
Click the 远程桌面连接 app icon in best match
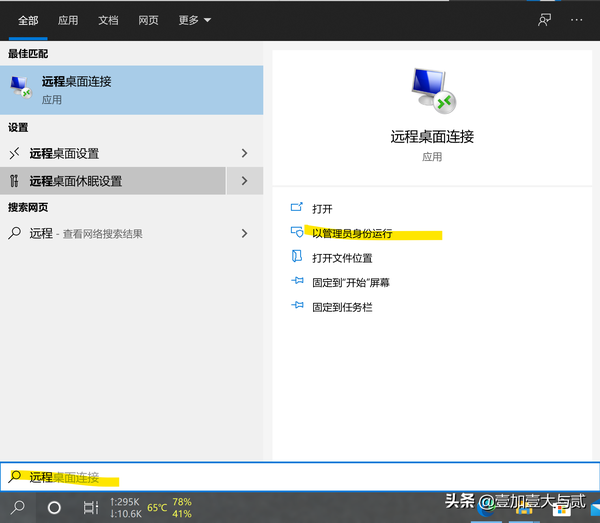[x=20, y=88]
